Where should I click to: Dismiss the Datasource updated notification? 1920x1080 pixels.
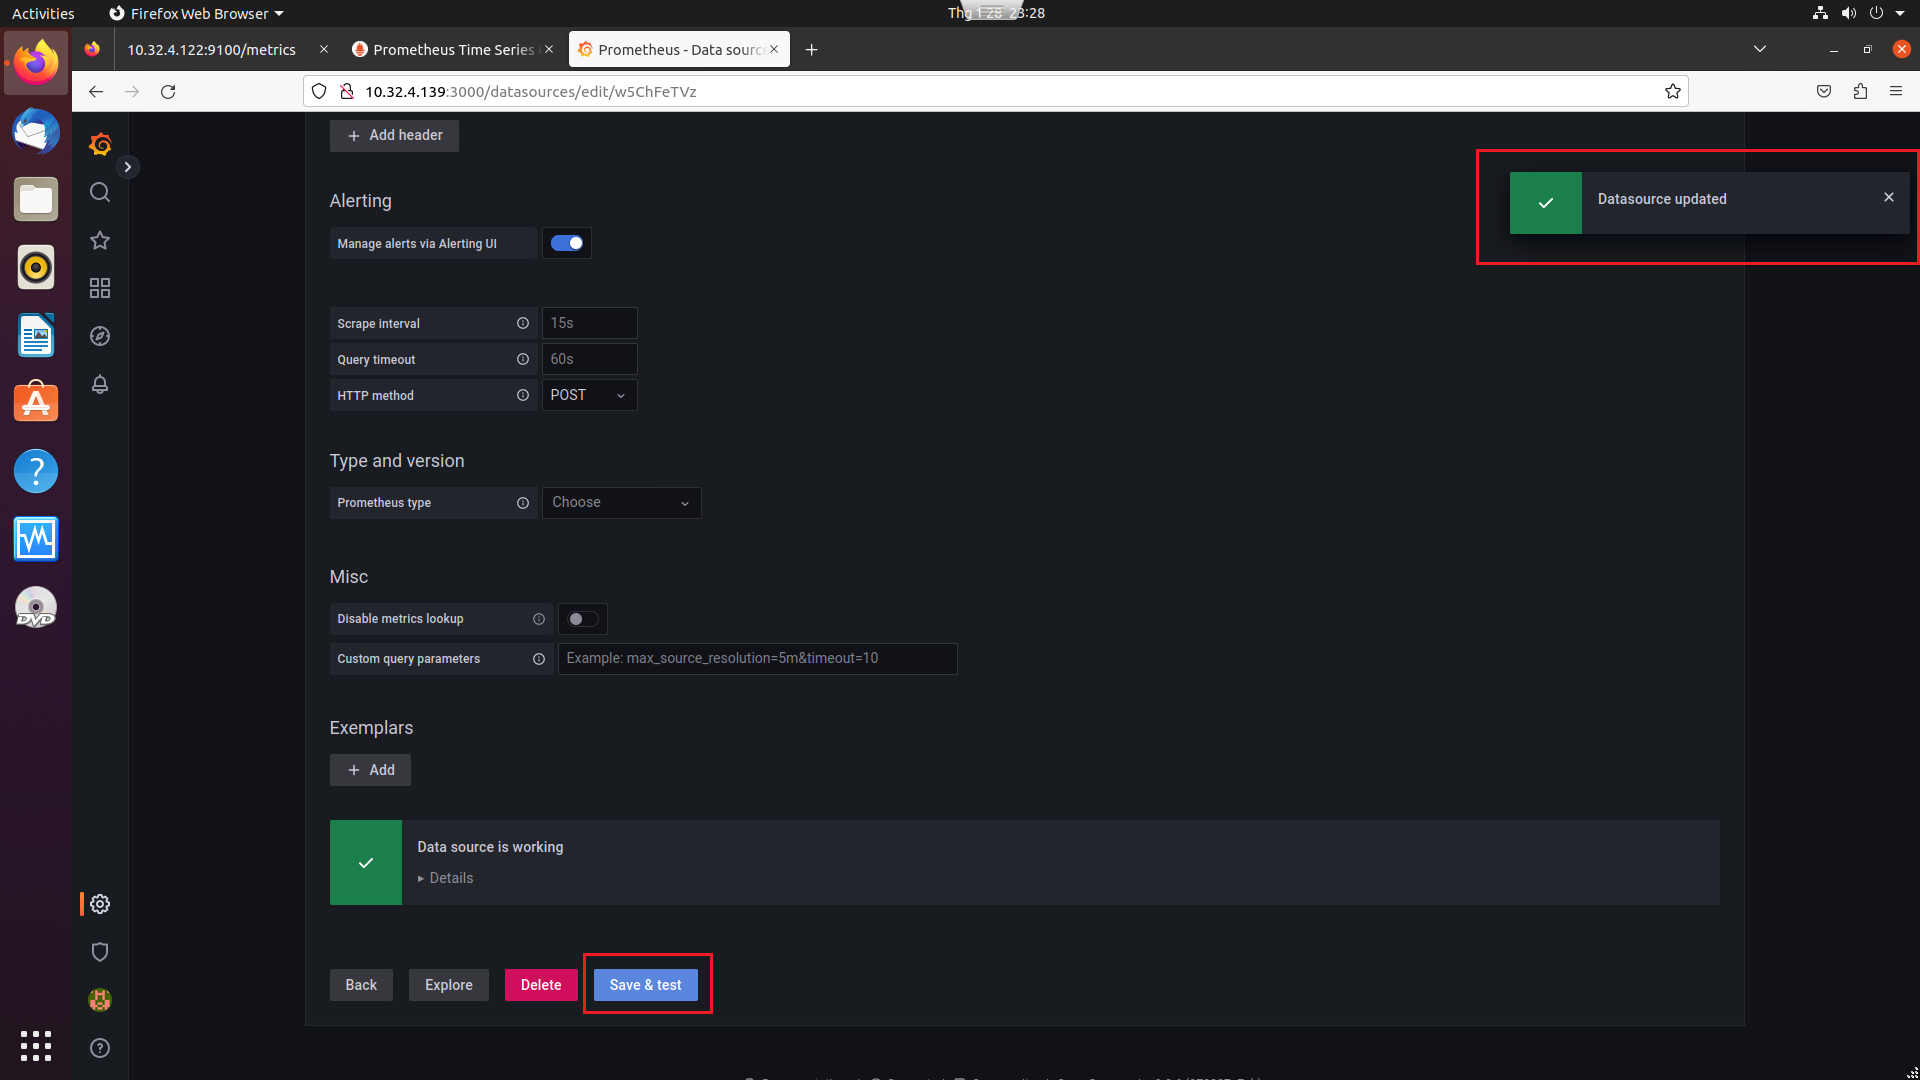pos(1888,197)
